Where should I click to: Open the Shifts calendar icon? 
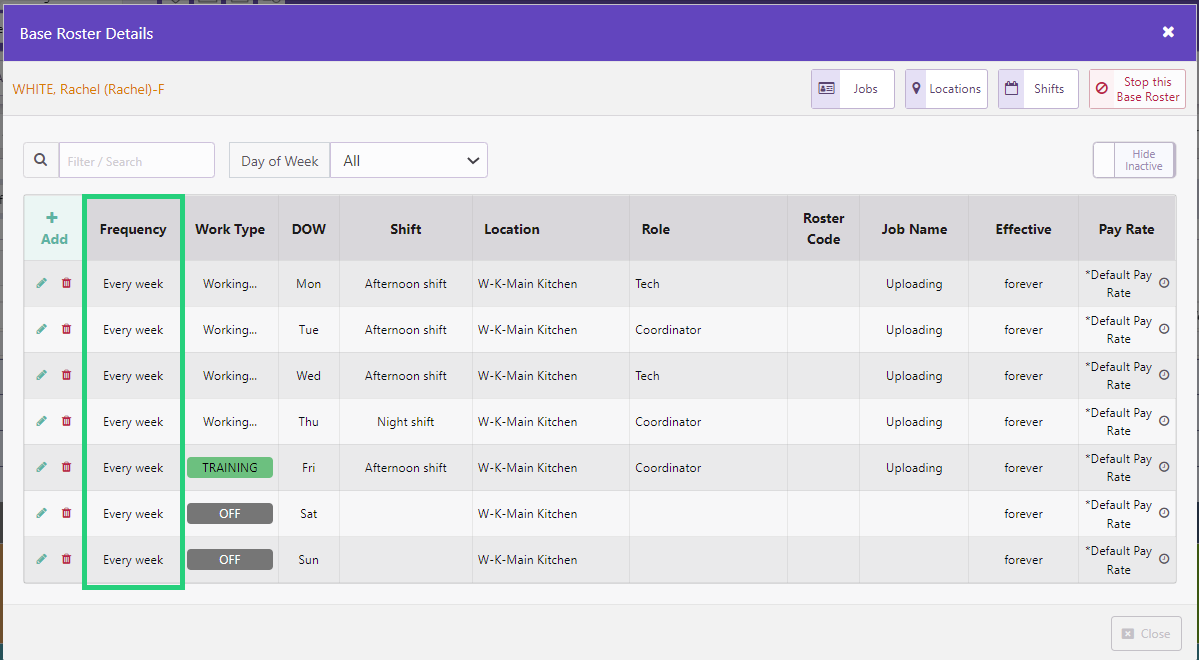pos(1011,88)
